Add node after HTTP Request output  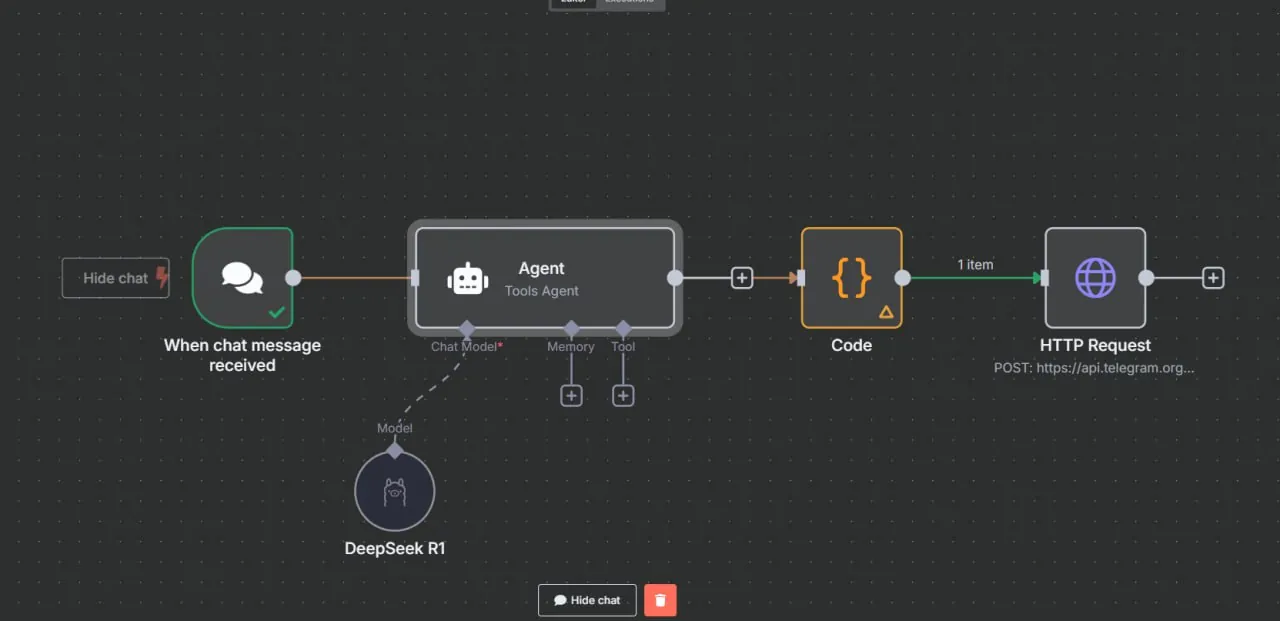pyautogui.click(x=1213, y=278)
